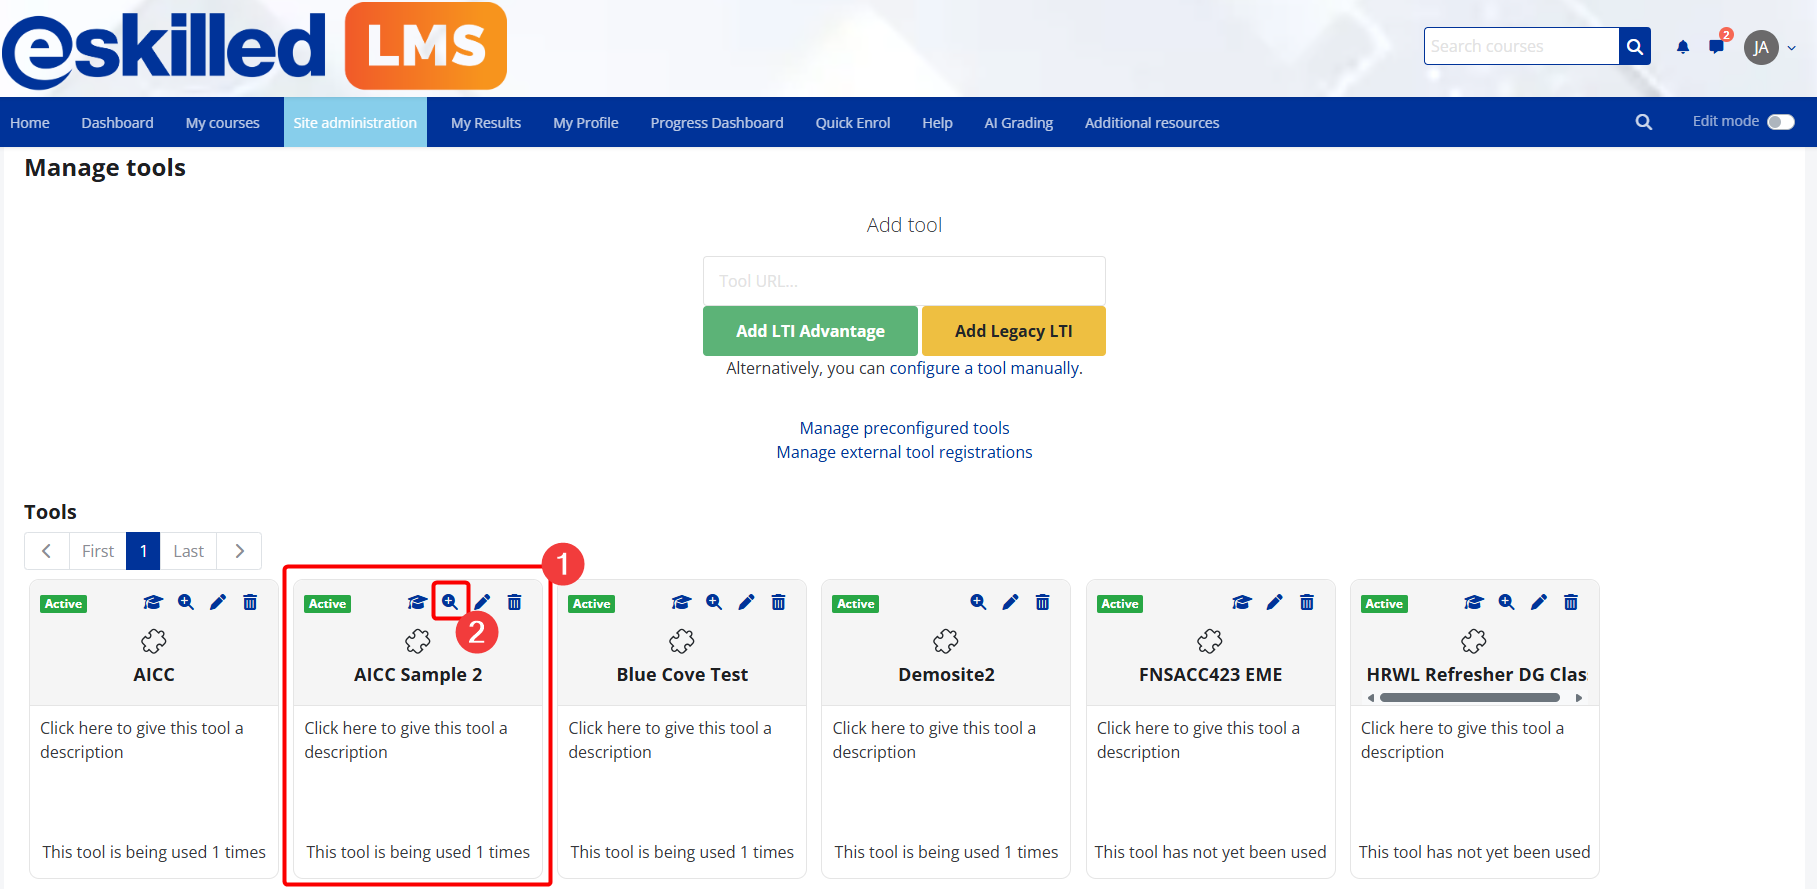Viewport: 1817px width, 889px height.
Task: Open the Site administration tab
Action: [355, 122]
